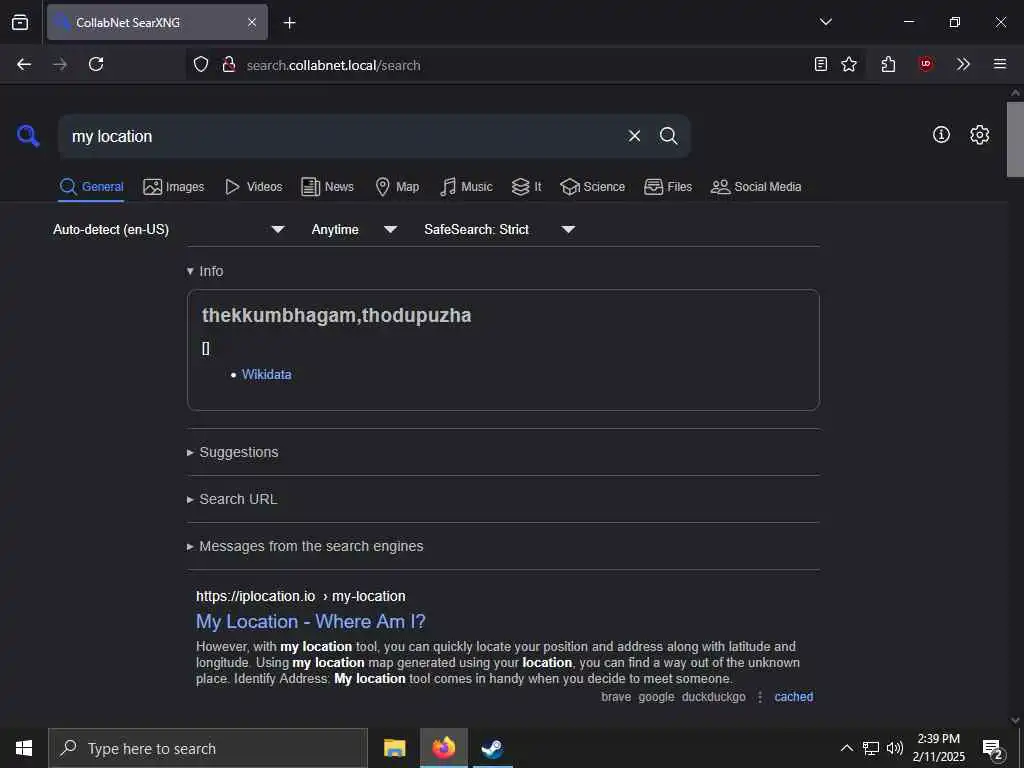Submit search with the magnifier icon

point(668,136)
